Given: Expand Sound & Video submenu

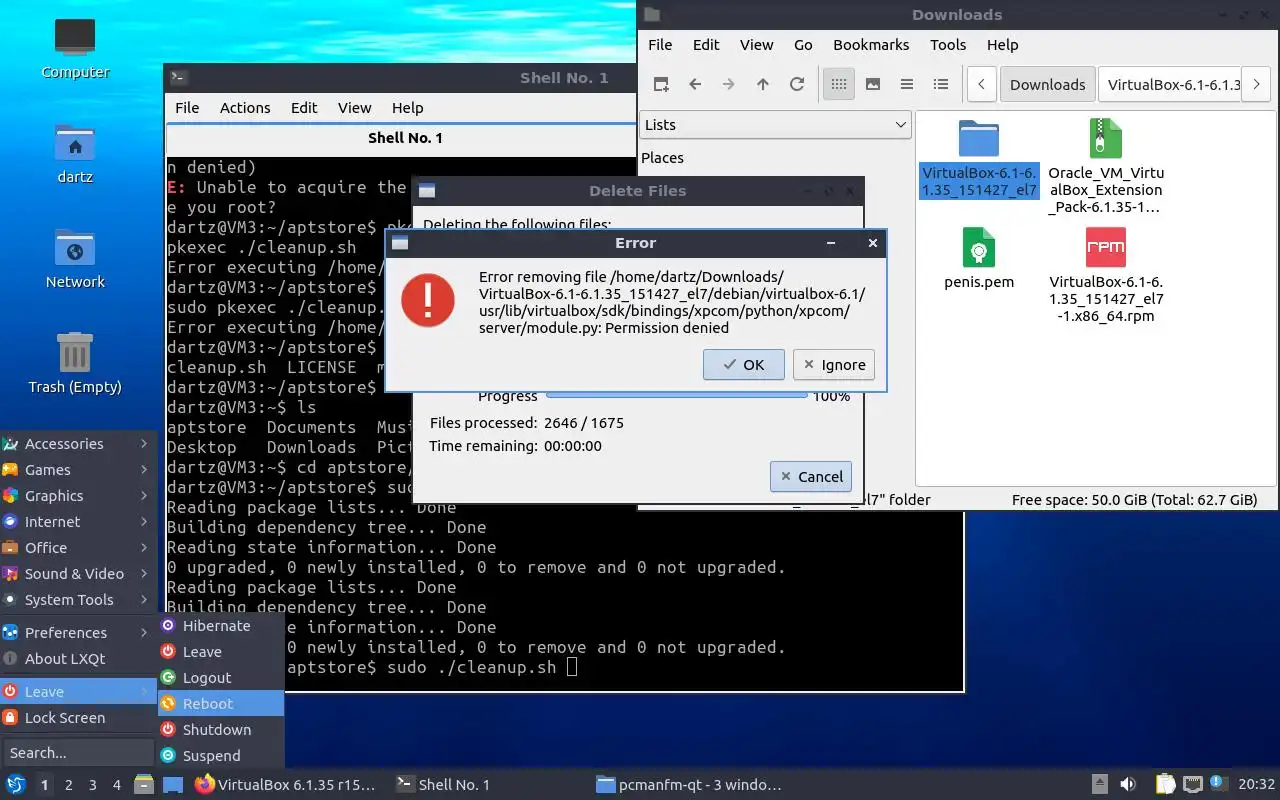Looking at the screenshot, I should click(x=78, y=574).
